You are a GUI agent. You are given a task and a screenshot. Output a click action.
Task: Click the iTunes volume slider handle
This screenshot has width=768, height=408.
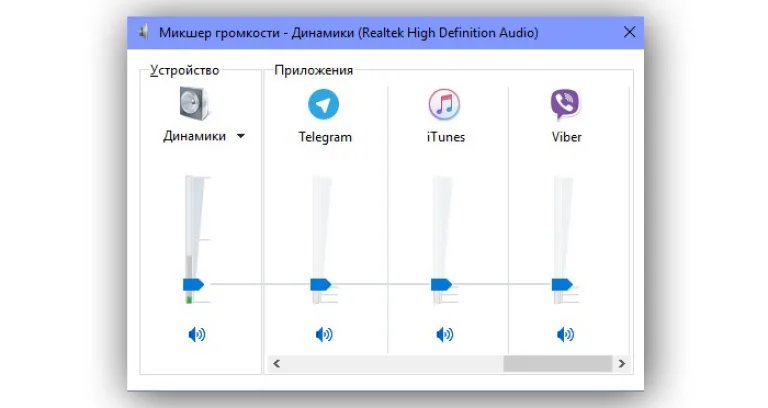[441, 285]
